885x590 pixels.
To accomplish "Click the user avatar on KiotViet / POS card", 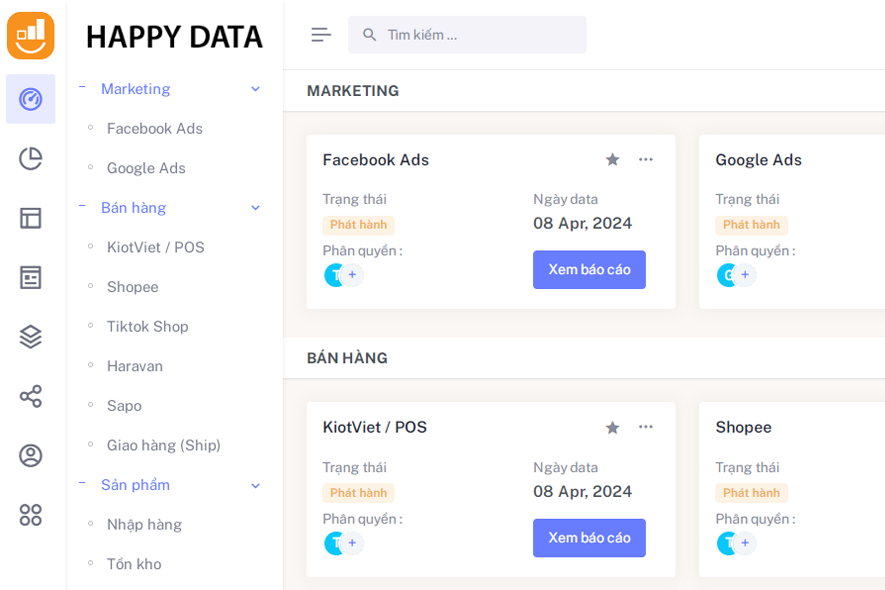I will tap(334, 543).
